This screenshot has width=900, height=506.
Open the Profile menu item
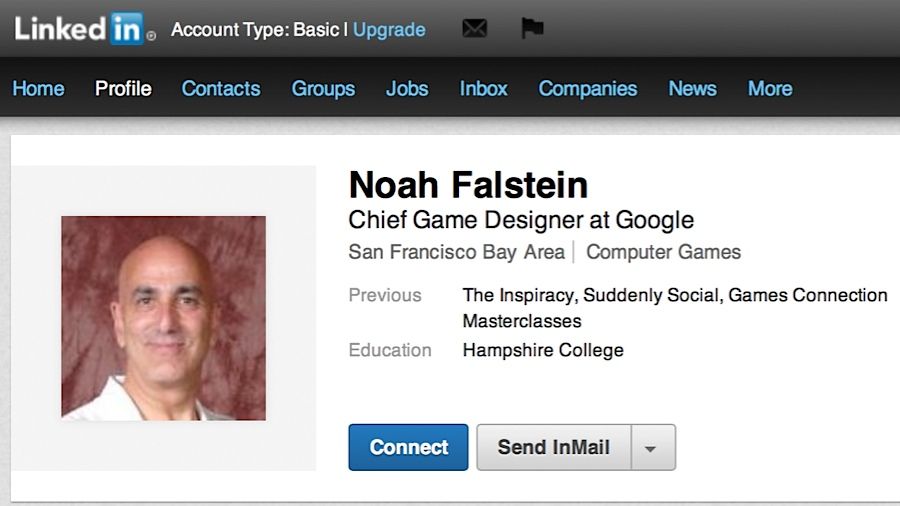pyautogui.click(x=123, y=88)
